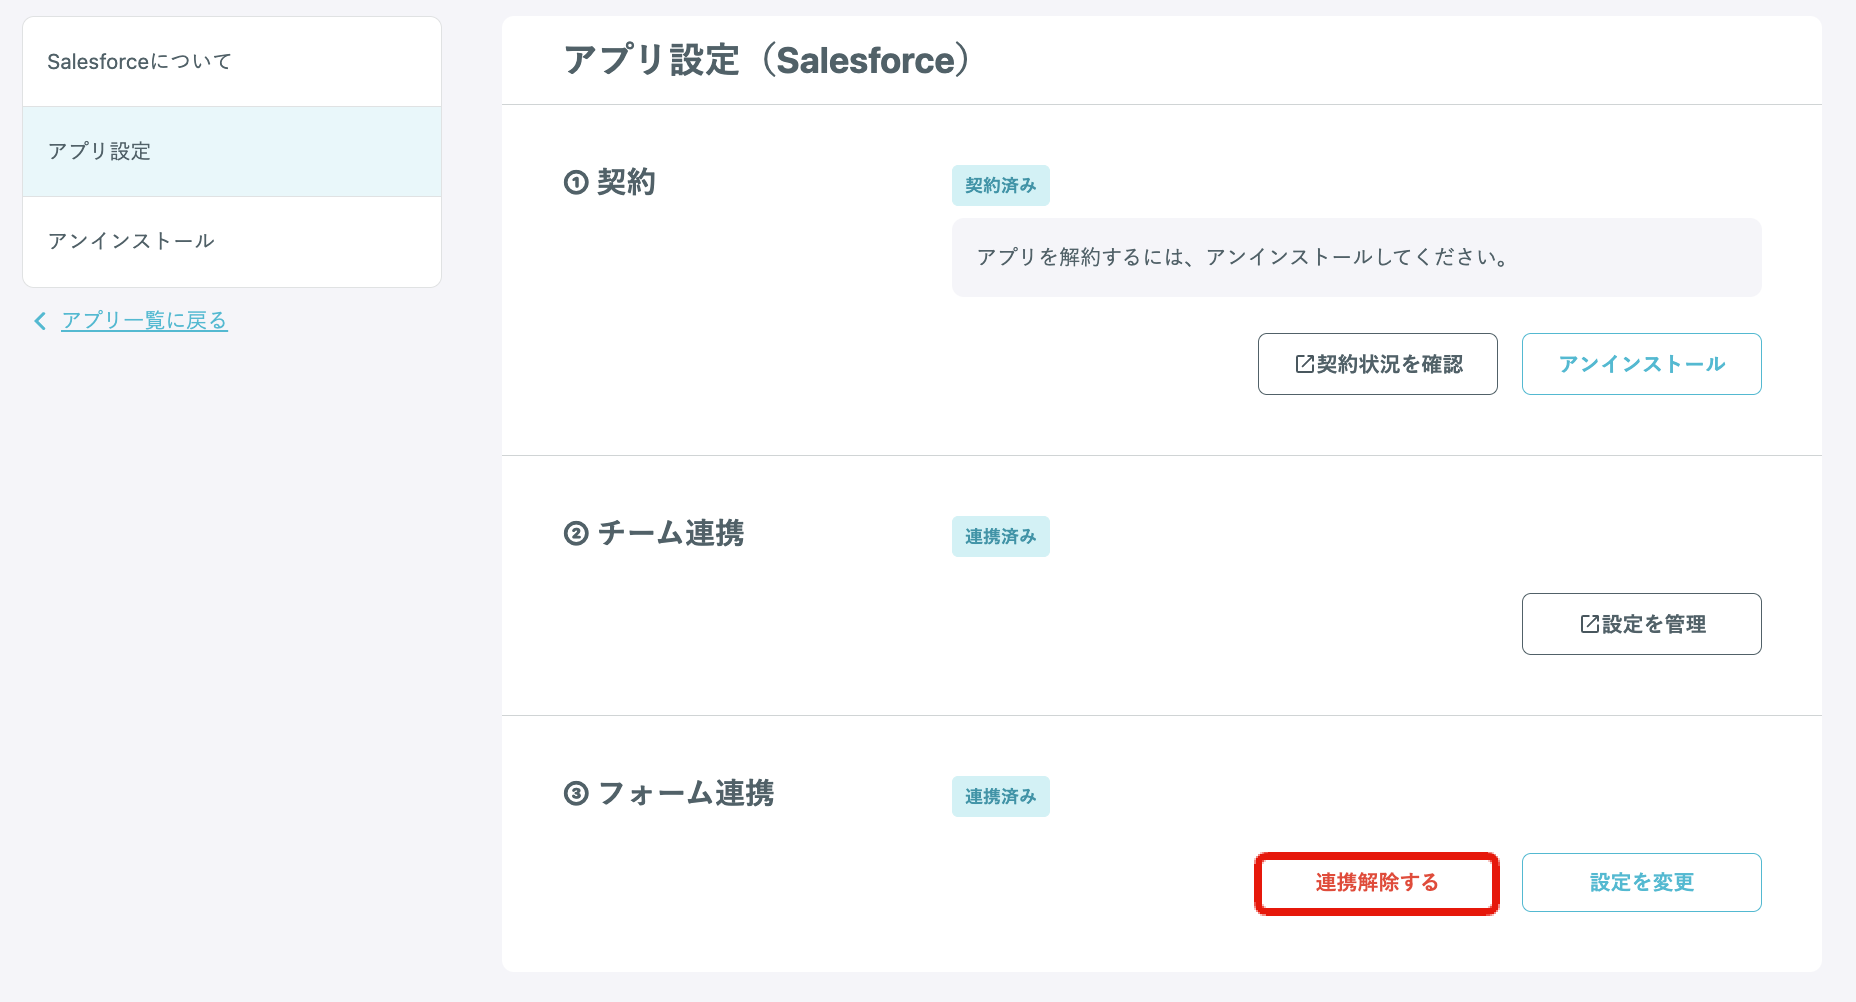Click the 連携解除する button
The image size is (1856, 1002).
tap(1377, 883)
